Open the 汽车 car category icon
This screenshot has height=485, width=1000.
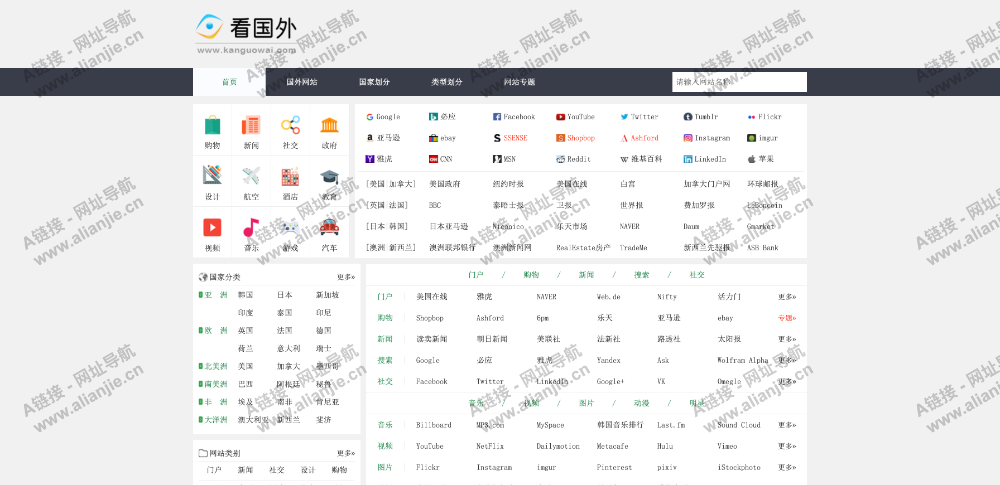coord(329,227)
